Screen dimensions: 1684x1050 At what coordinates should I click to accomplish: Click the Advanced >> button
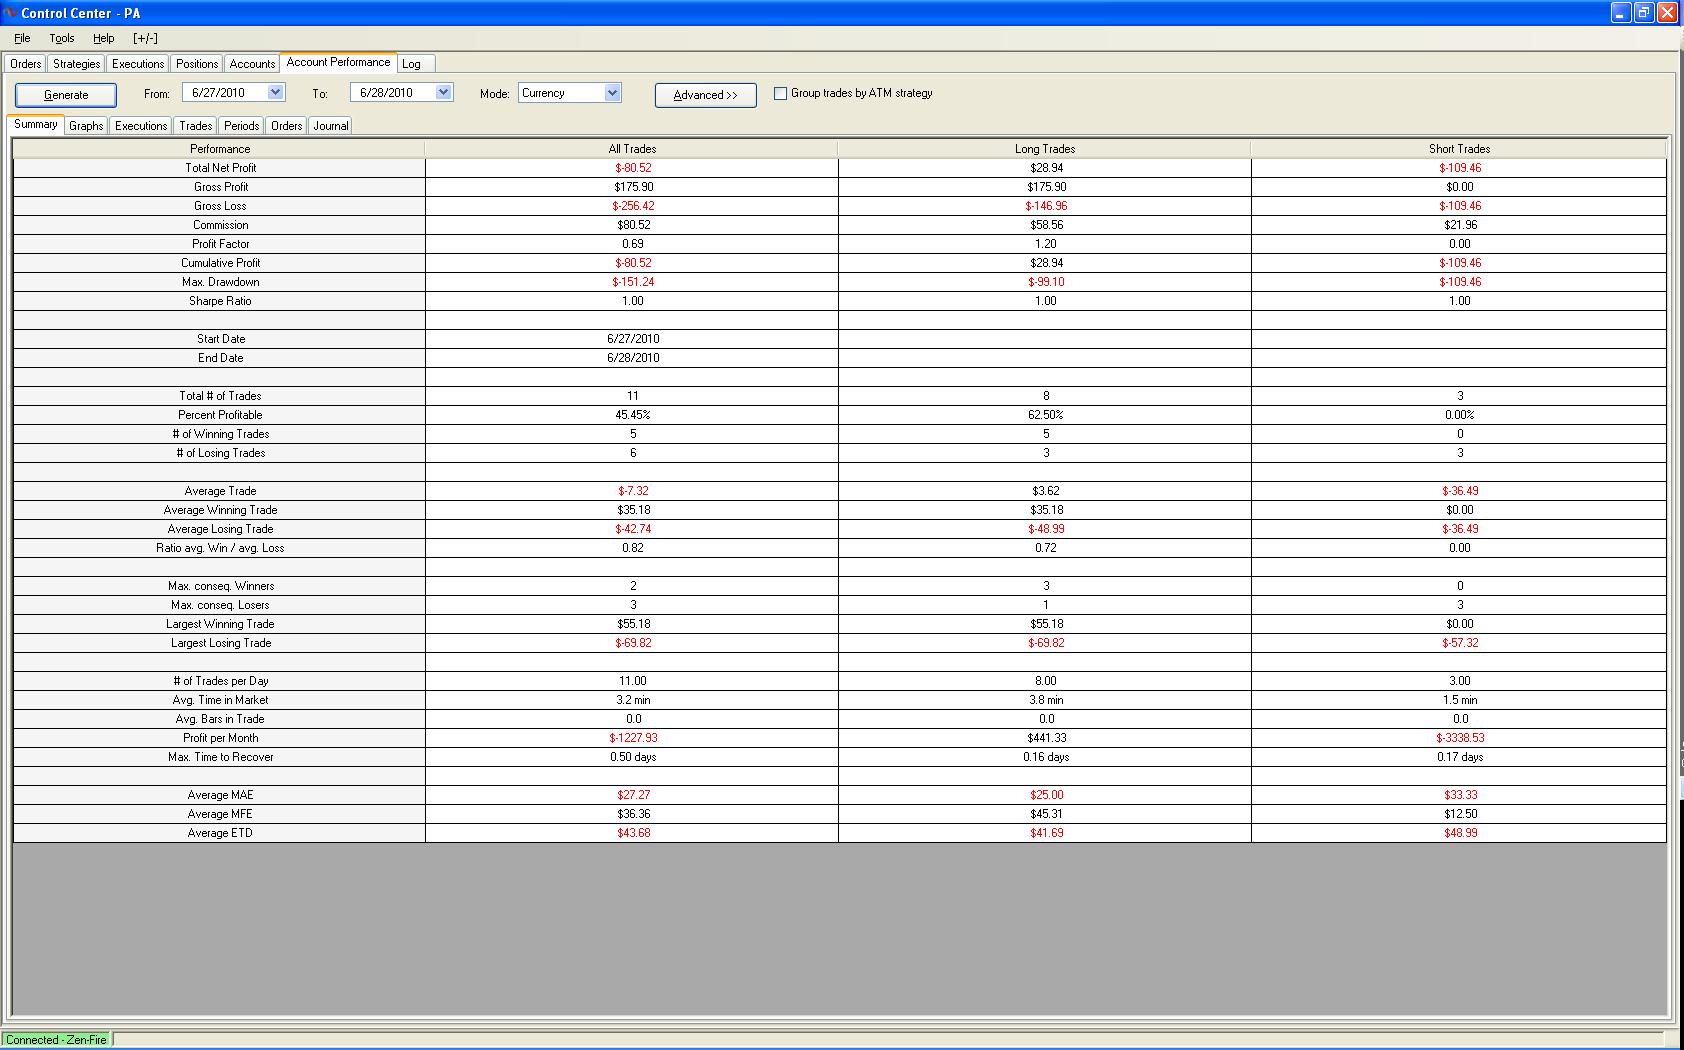(x=705, y=95)
